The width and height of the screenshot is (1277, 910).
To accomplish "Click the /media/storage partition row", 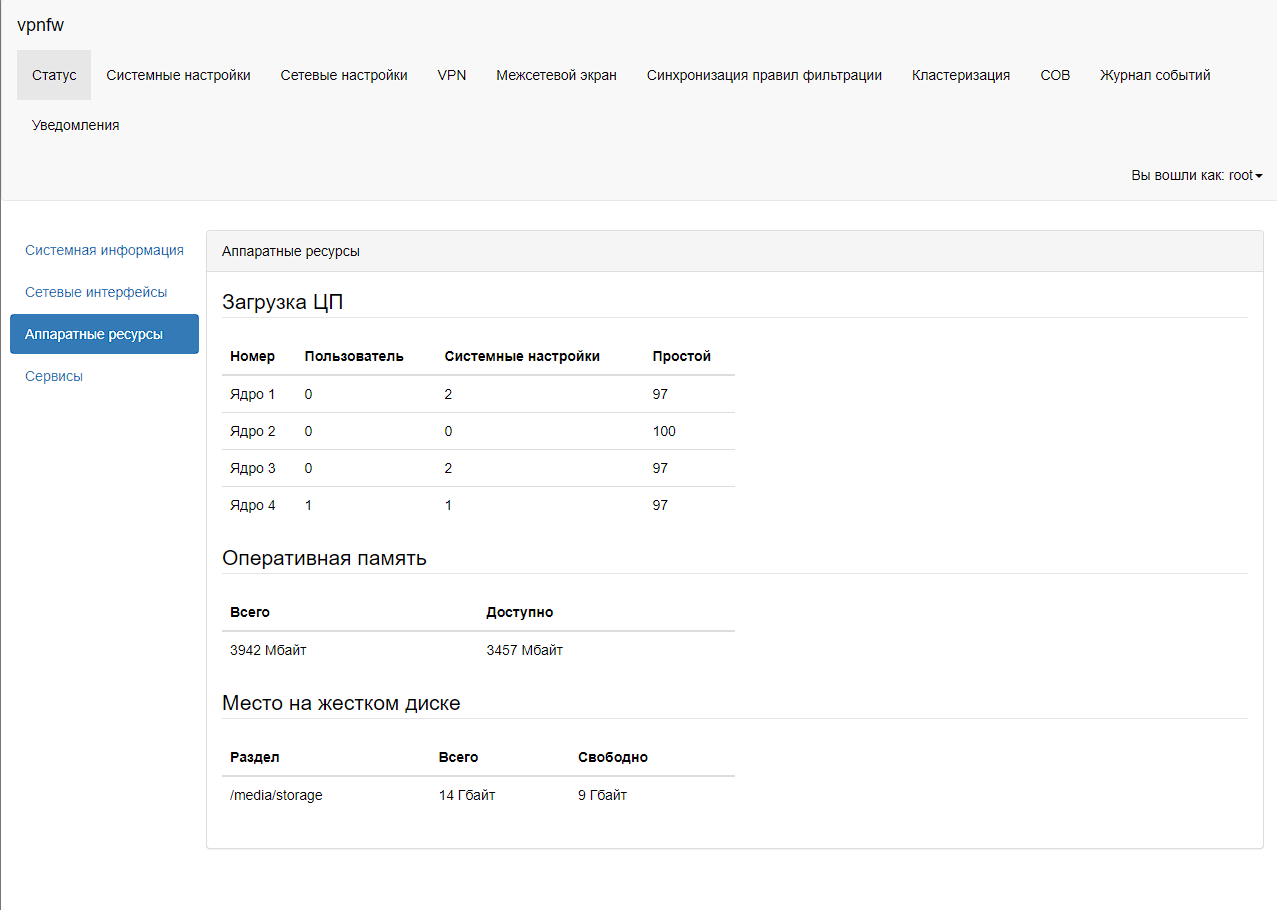I will click(x=276, y=795).
